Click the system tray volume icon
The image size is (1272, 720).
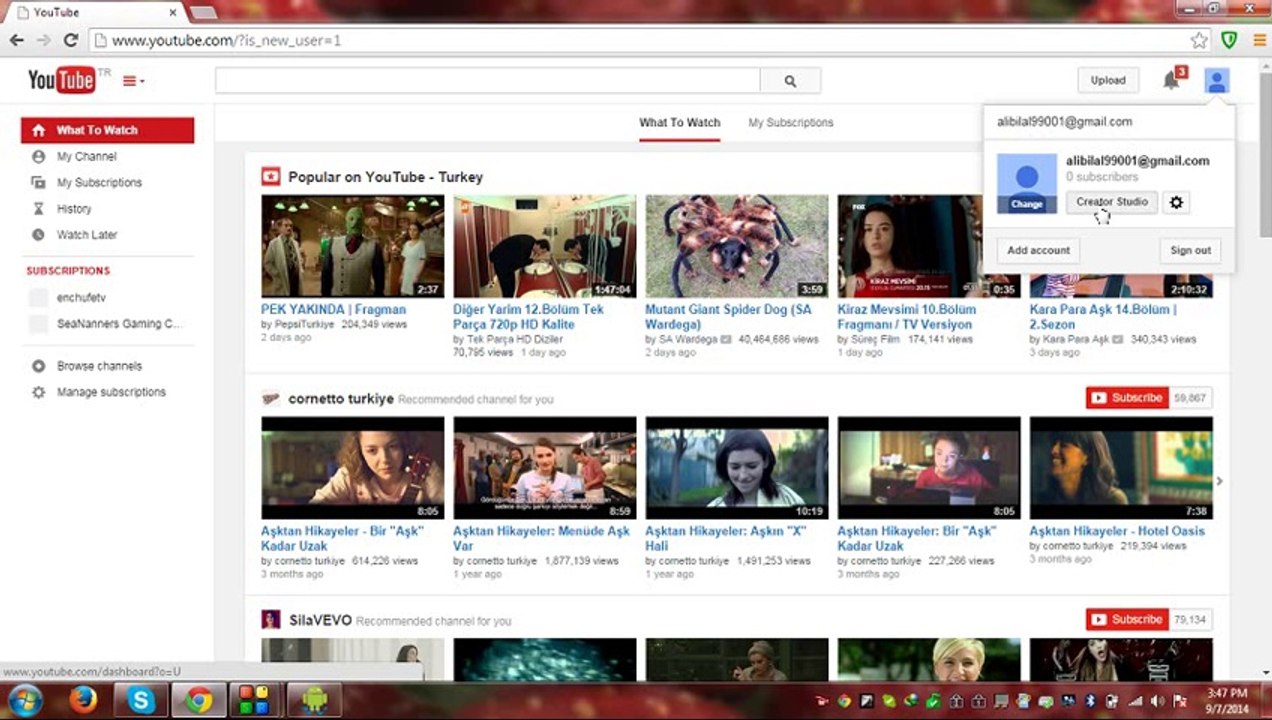click(x=1156, y=700)
